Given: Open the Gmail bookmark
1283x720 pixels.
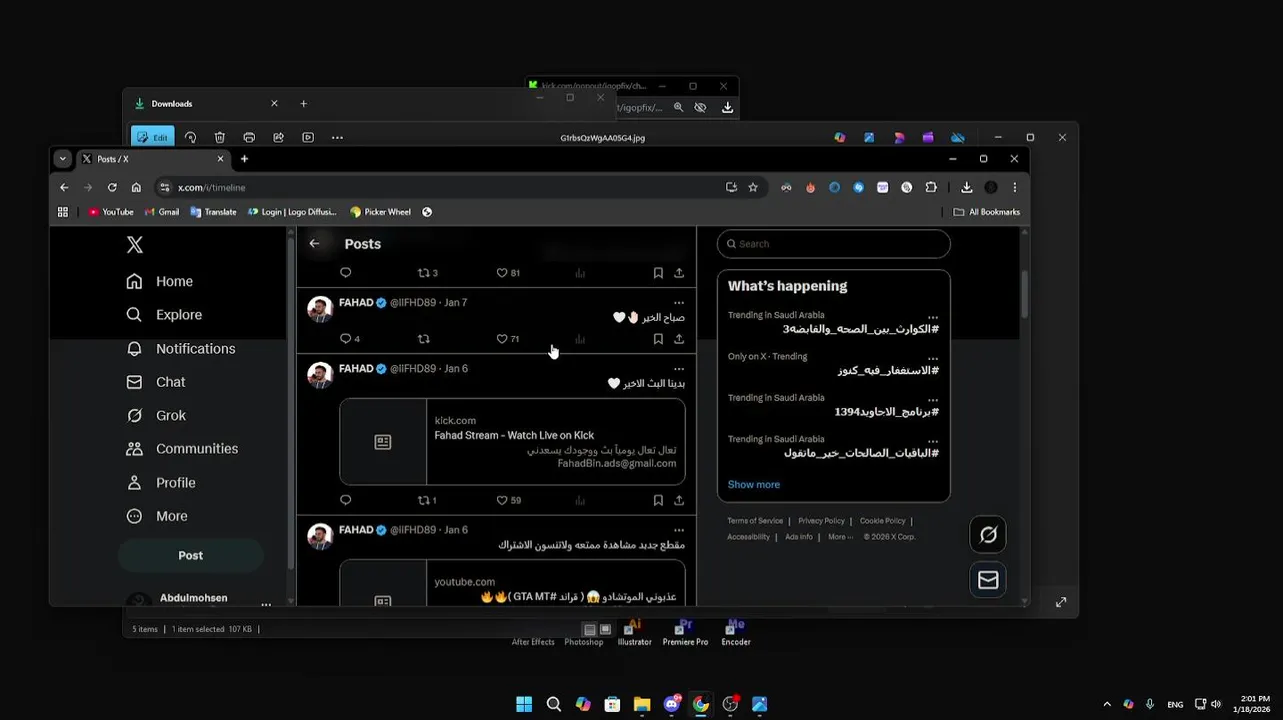Looking at the screenshot, I should pos(162,212).
